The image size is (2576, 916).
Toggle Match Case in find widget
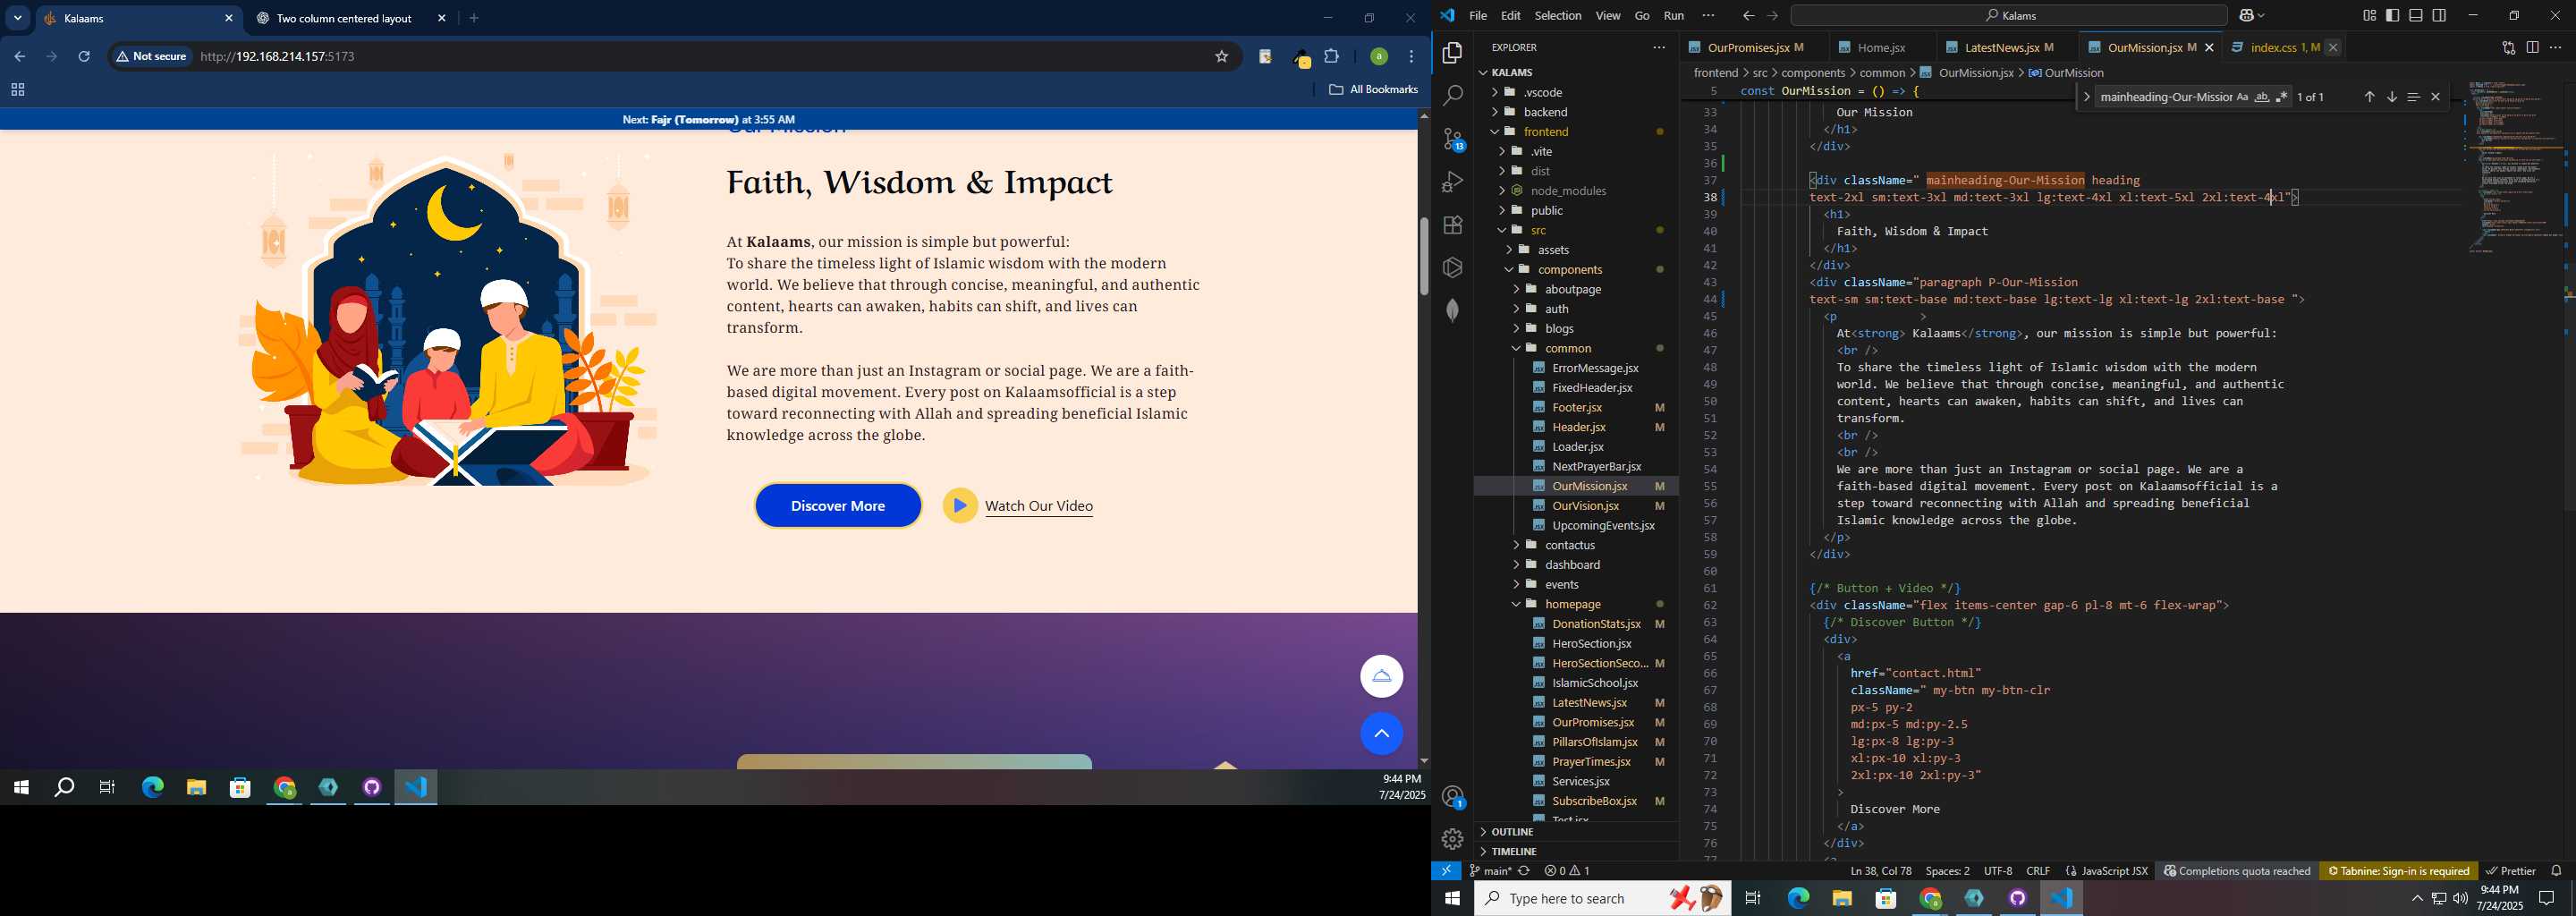[2242, 97]
